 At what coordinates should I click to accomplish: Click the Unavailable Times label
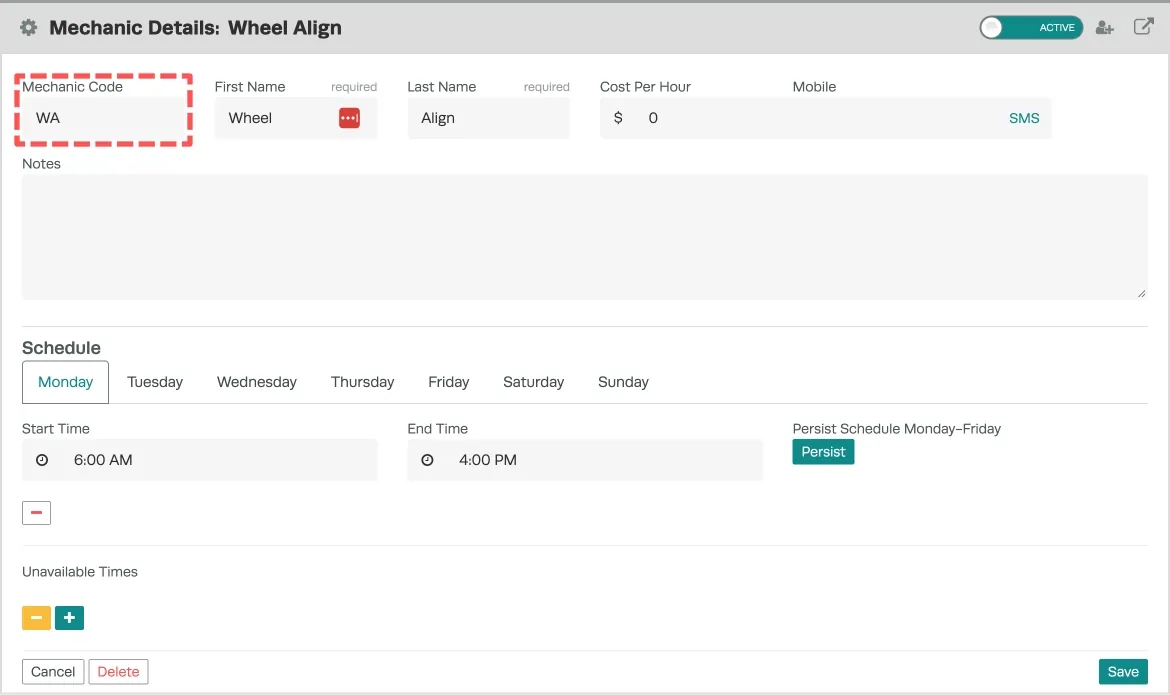point(80,572)
